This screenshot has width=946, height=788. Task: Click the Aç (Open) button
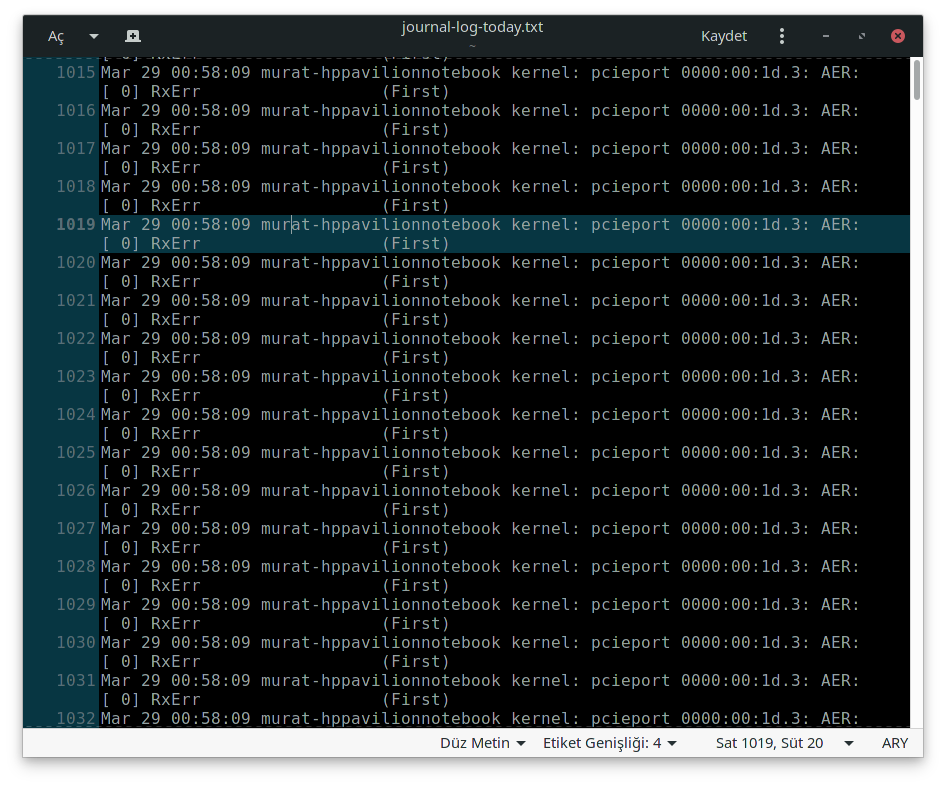[x=56, y=36]
